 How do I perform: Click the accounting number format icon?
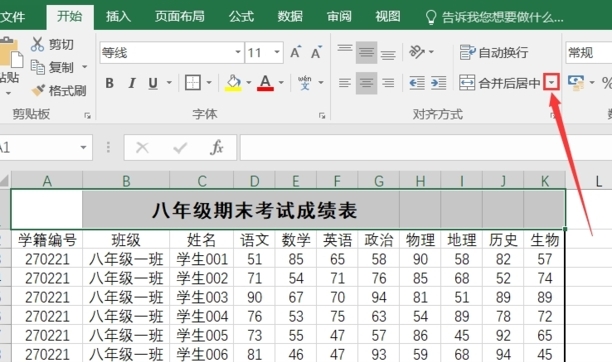(x=576, y=83)
